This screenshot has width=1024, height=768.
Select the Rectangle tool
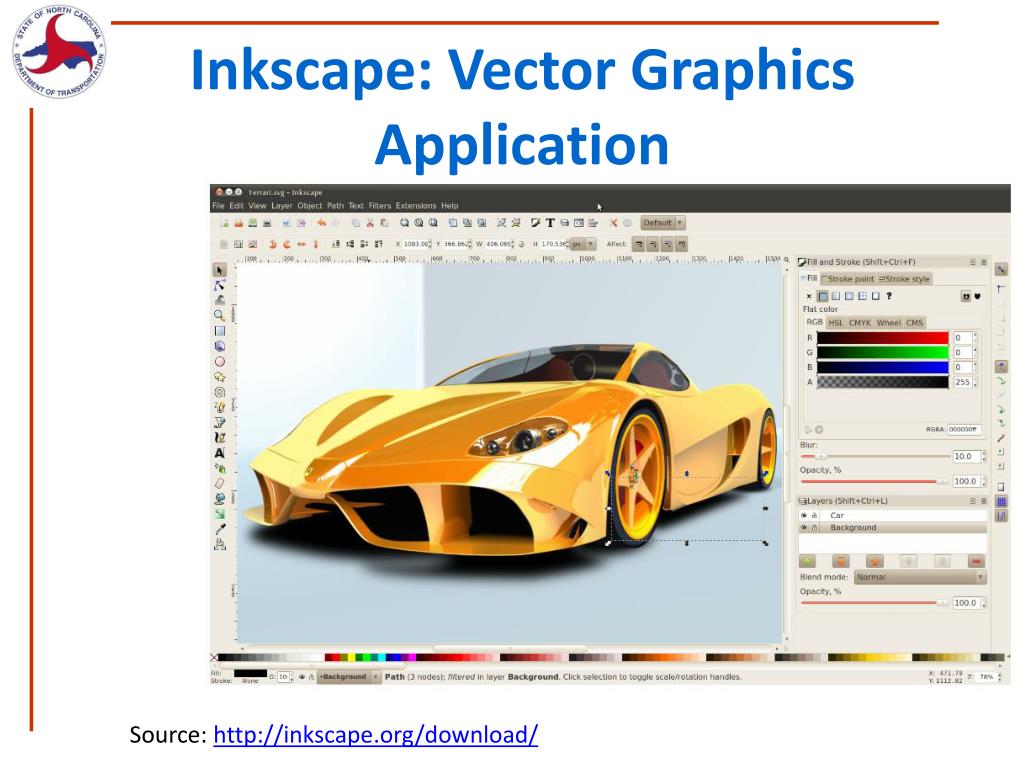tap(219, 330)
